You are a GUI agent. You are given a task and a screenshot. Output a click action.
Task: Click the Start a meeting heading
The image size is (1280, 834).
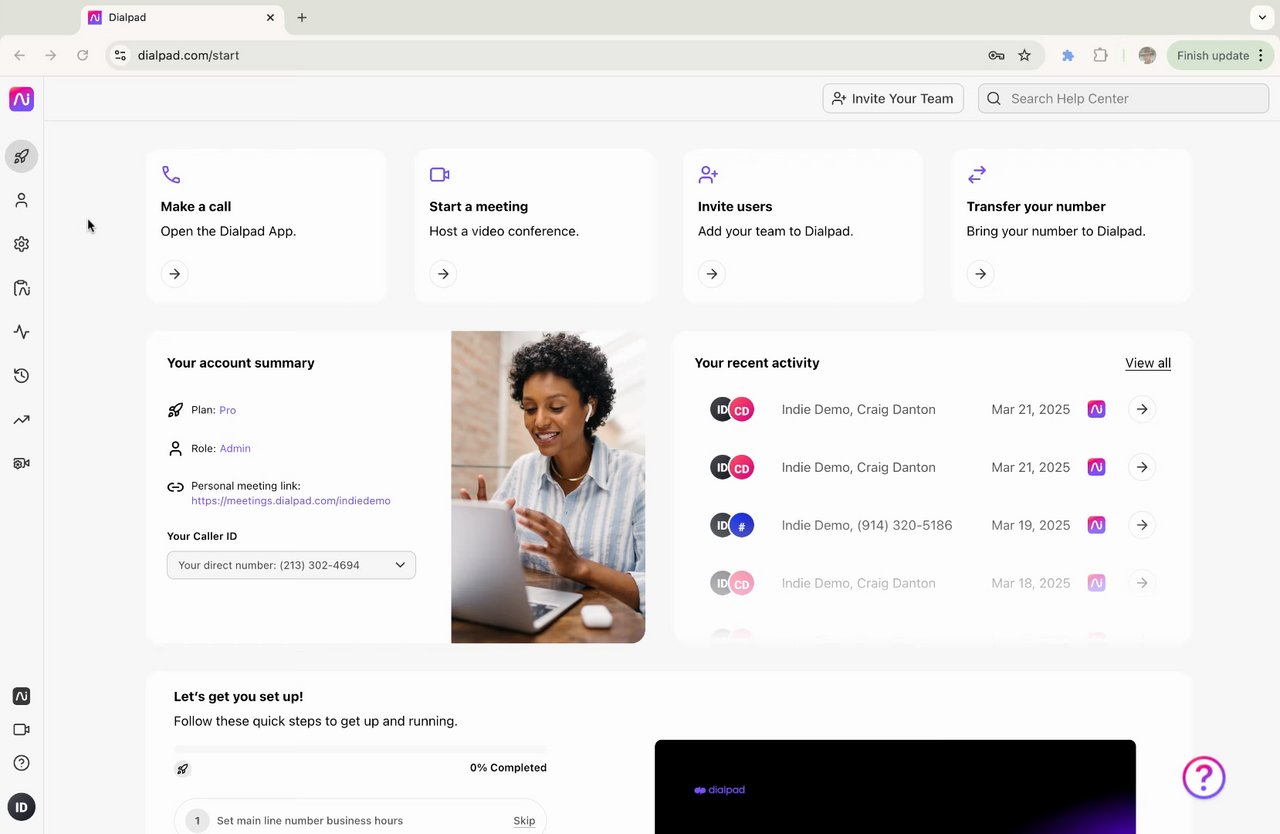coord(478,207)
